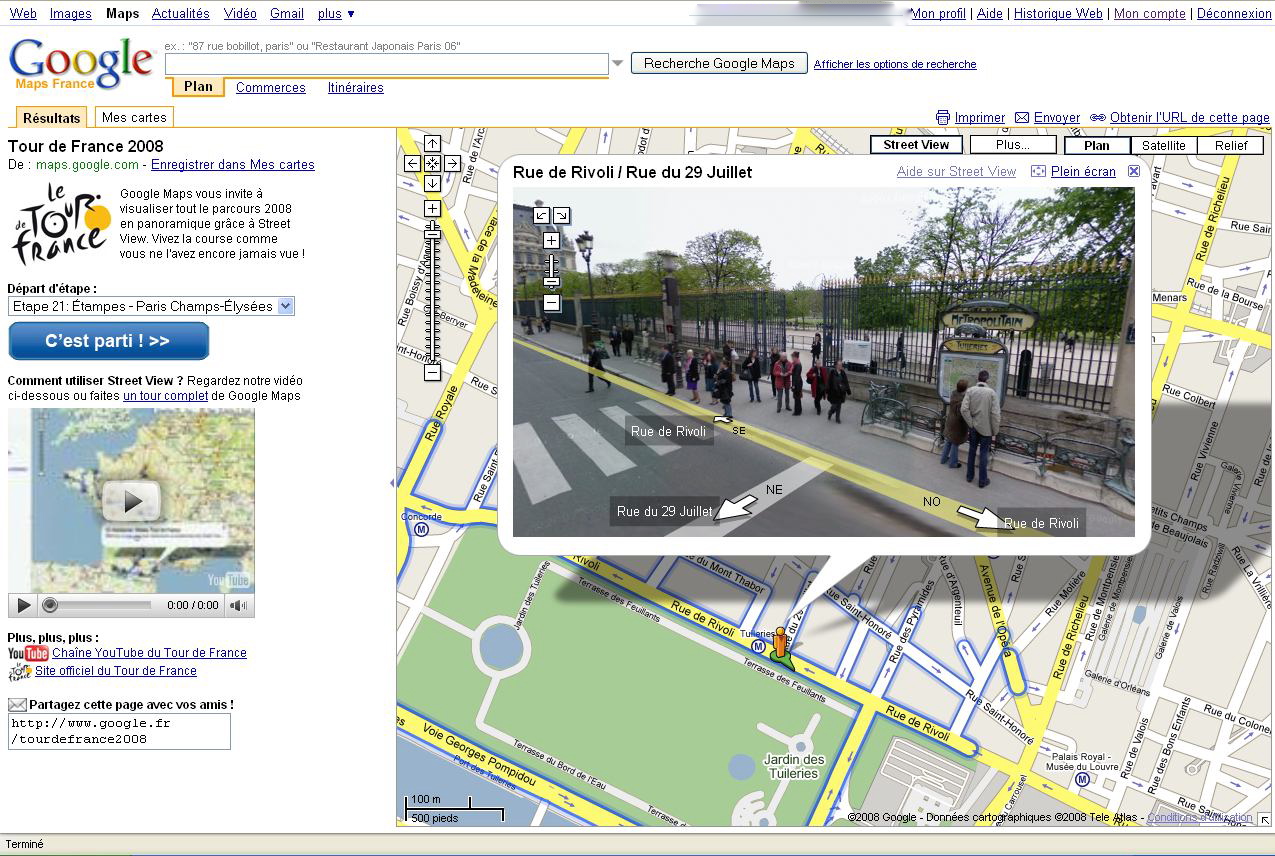Screen dimensions: 1275x856
Task: Open Chaîne YouTube du Tour de France
Action: (x=150, y=653)
